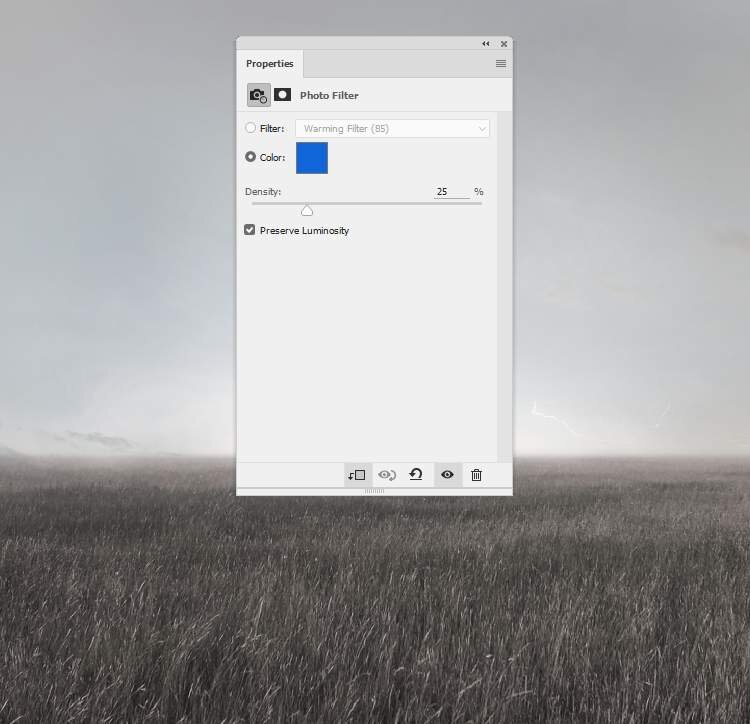Image resolution: width=750 pixels, height=724 pixels.
Task: Select the layer mask icon in Properties
Action: pos(282,95)
